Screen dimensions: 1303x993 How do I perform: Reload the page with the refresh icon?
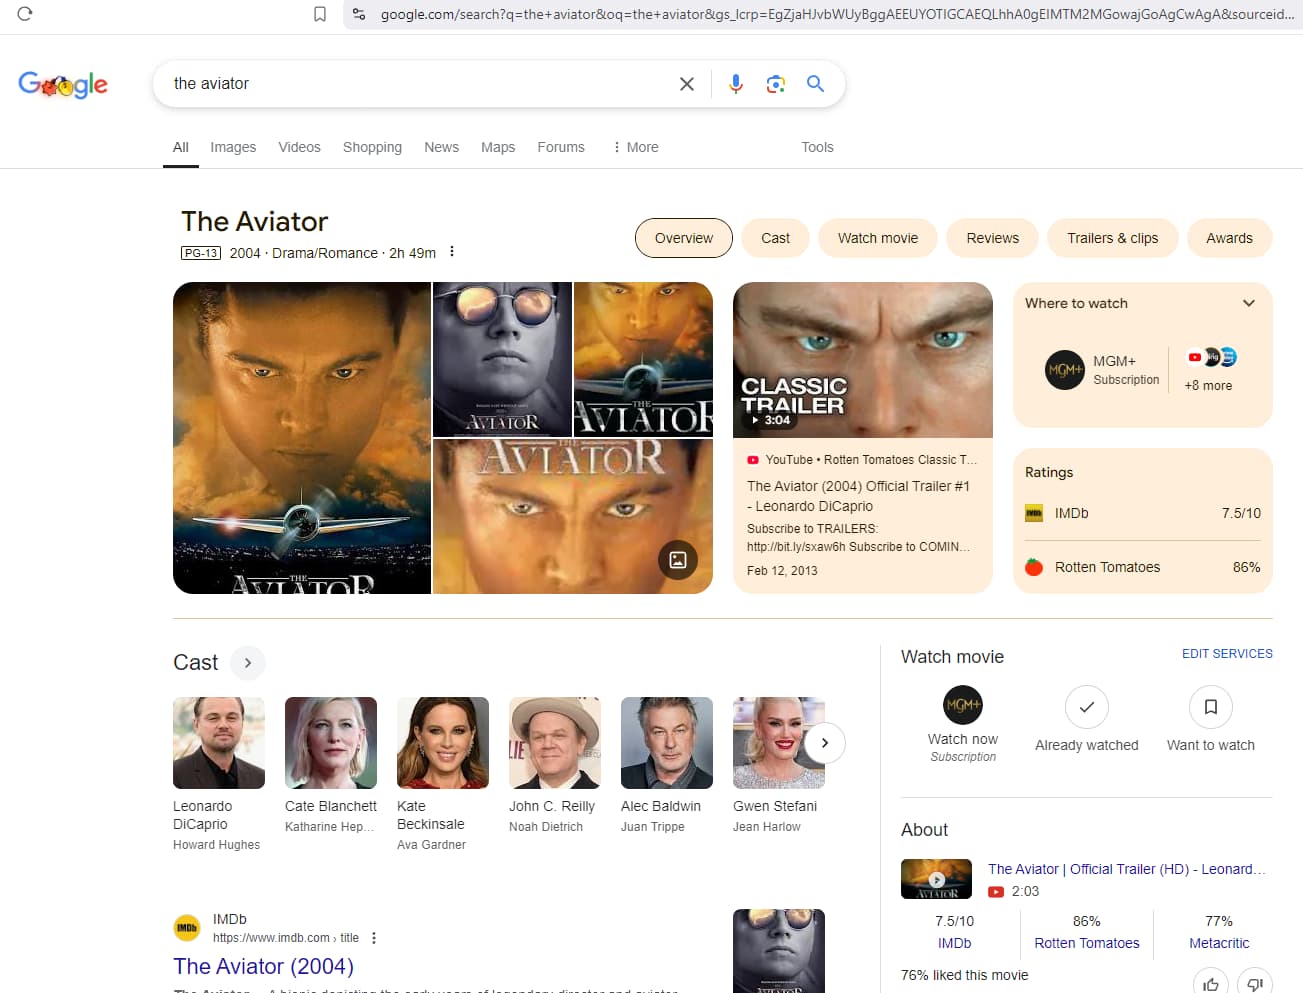25,14
